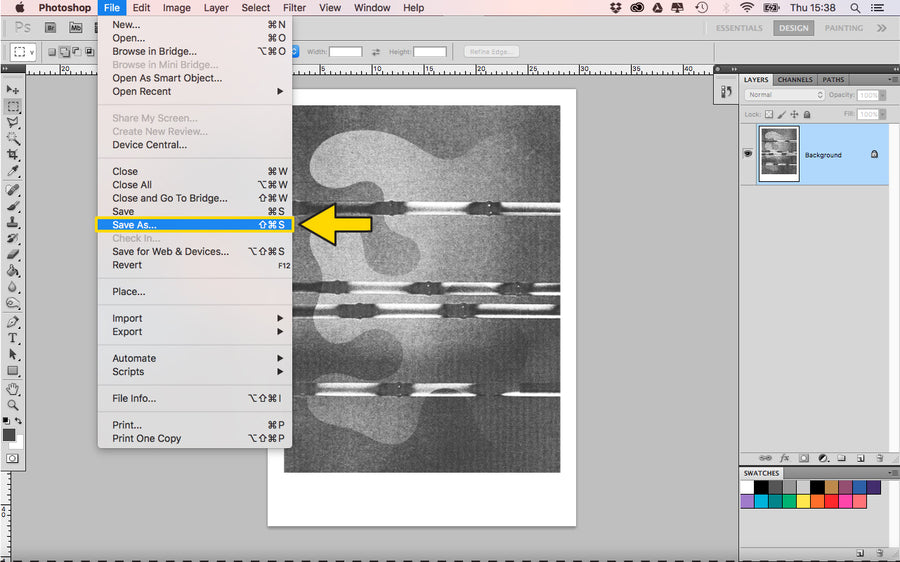Viewport: 900px width, 562px height.
Task: Select the Pen tool
Action: [13, 322]
